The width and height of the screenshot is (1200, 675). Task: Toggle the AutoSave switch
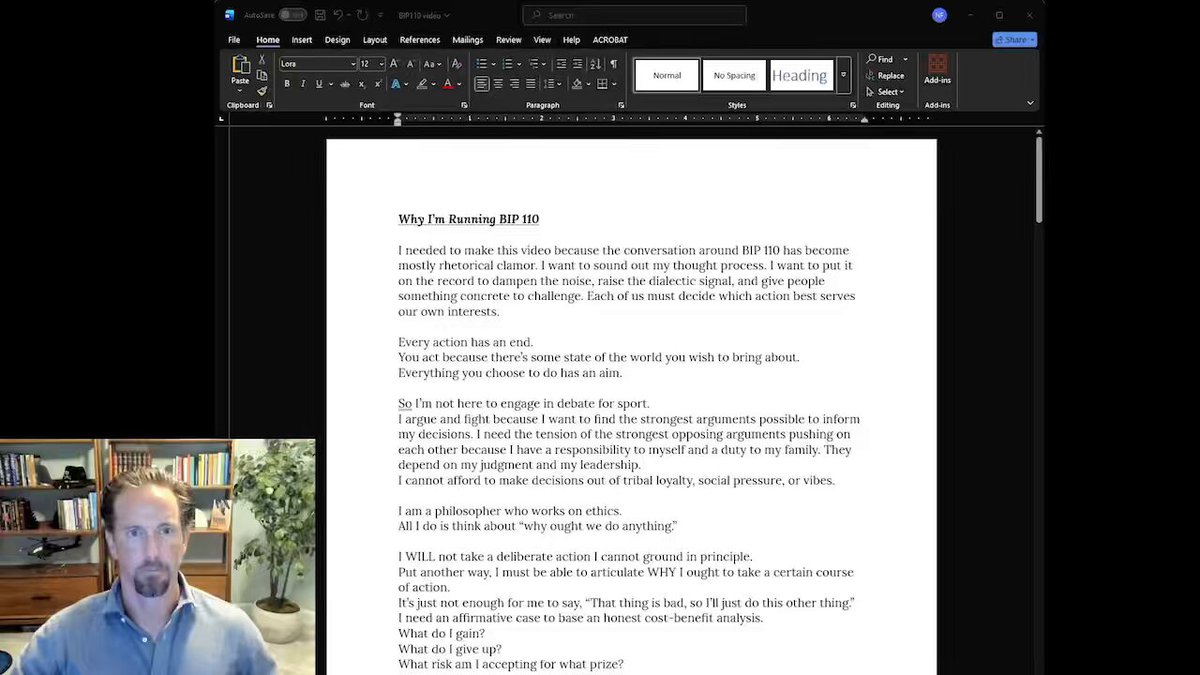click(292, 15)
